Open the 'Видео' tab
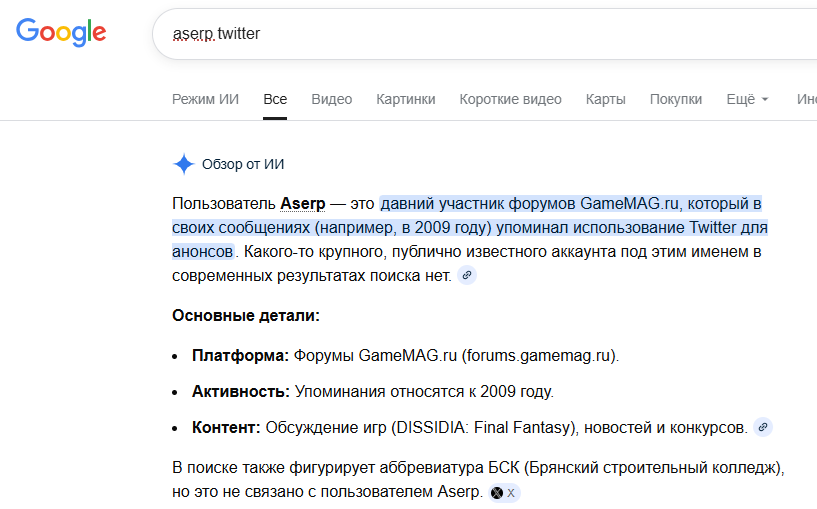The image size is (817, 509). pos(331,99)
